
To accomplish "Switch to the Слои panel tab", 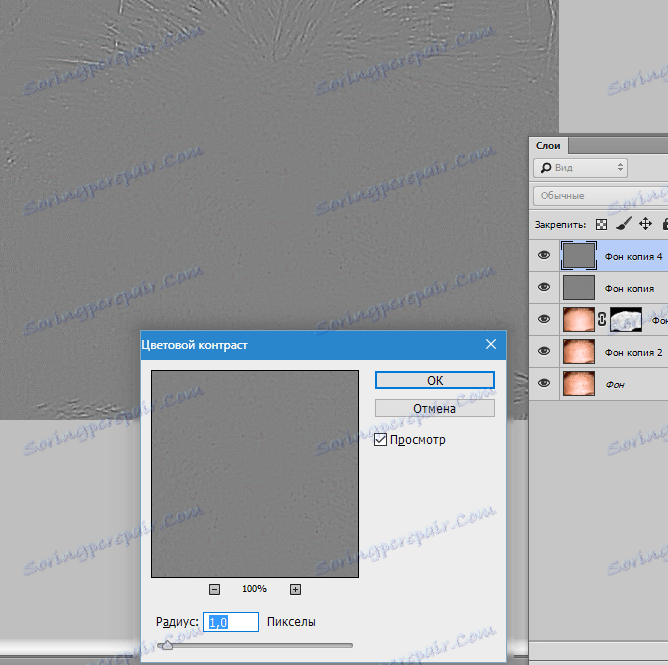I will [x=548, y=146].
